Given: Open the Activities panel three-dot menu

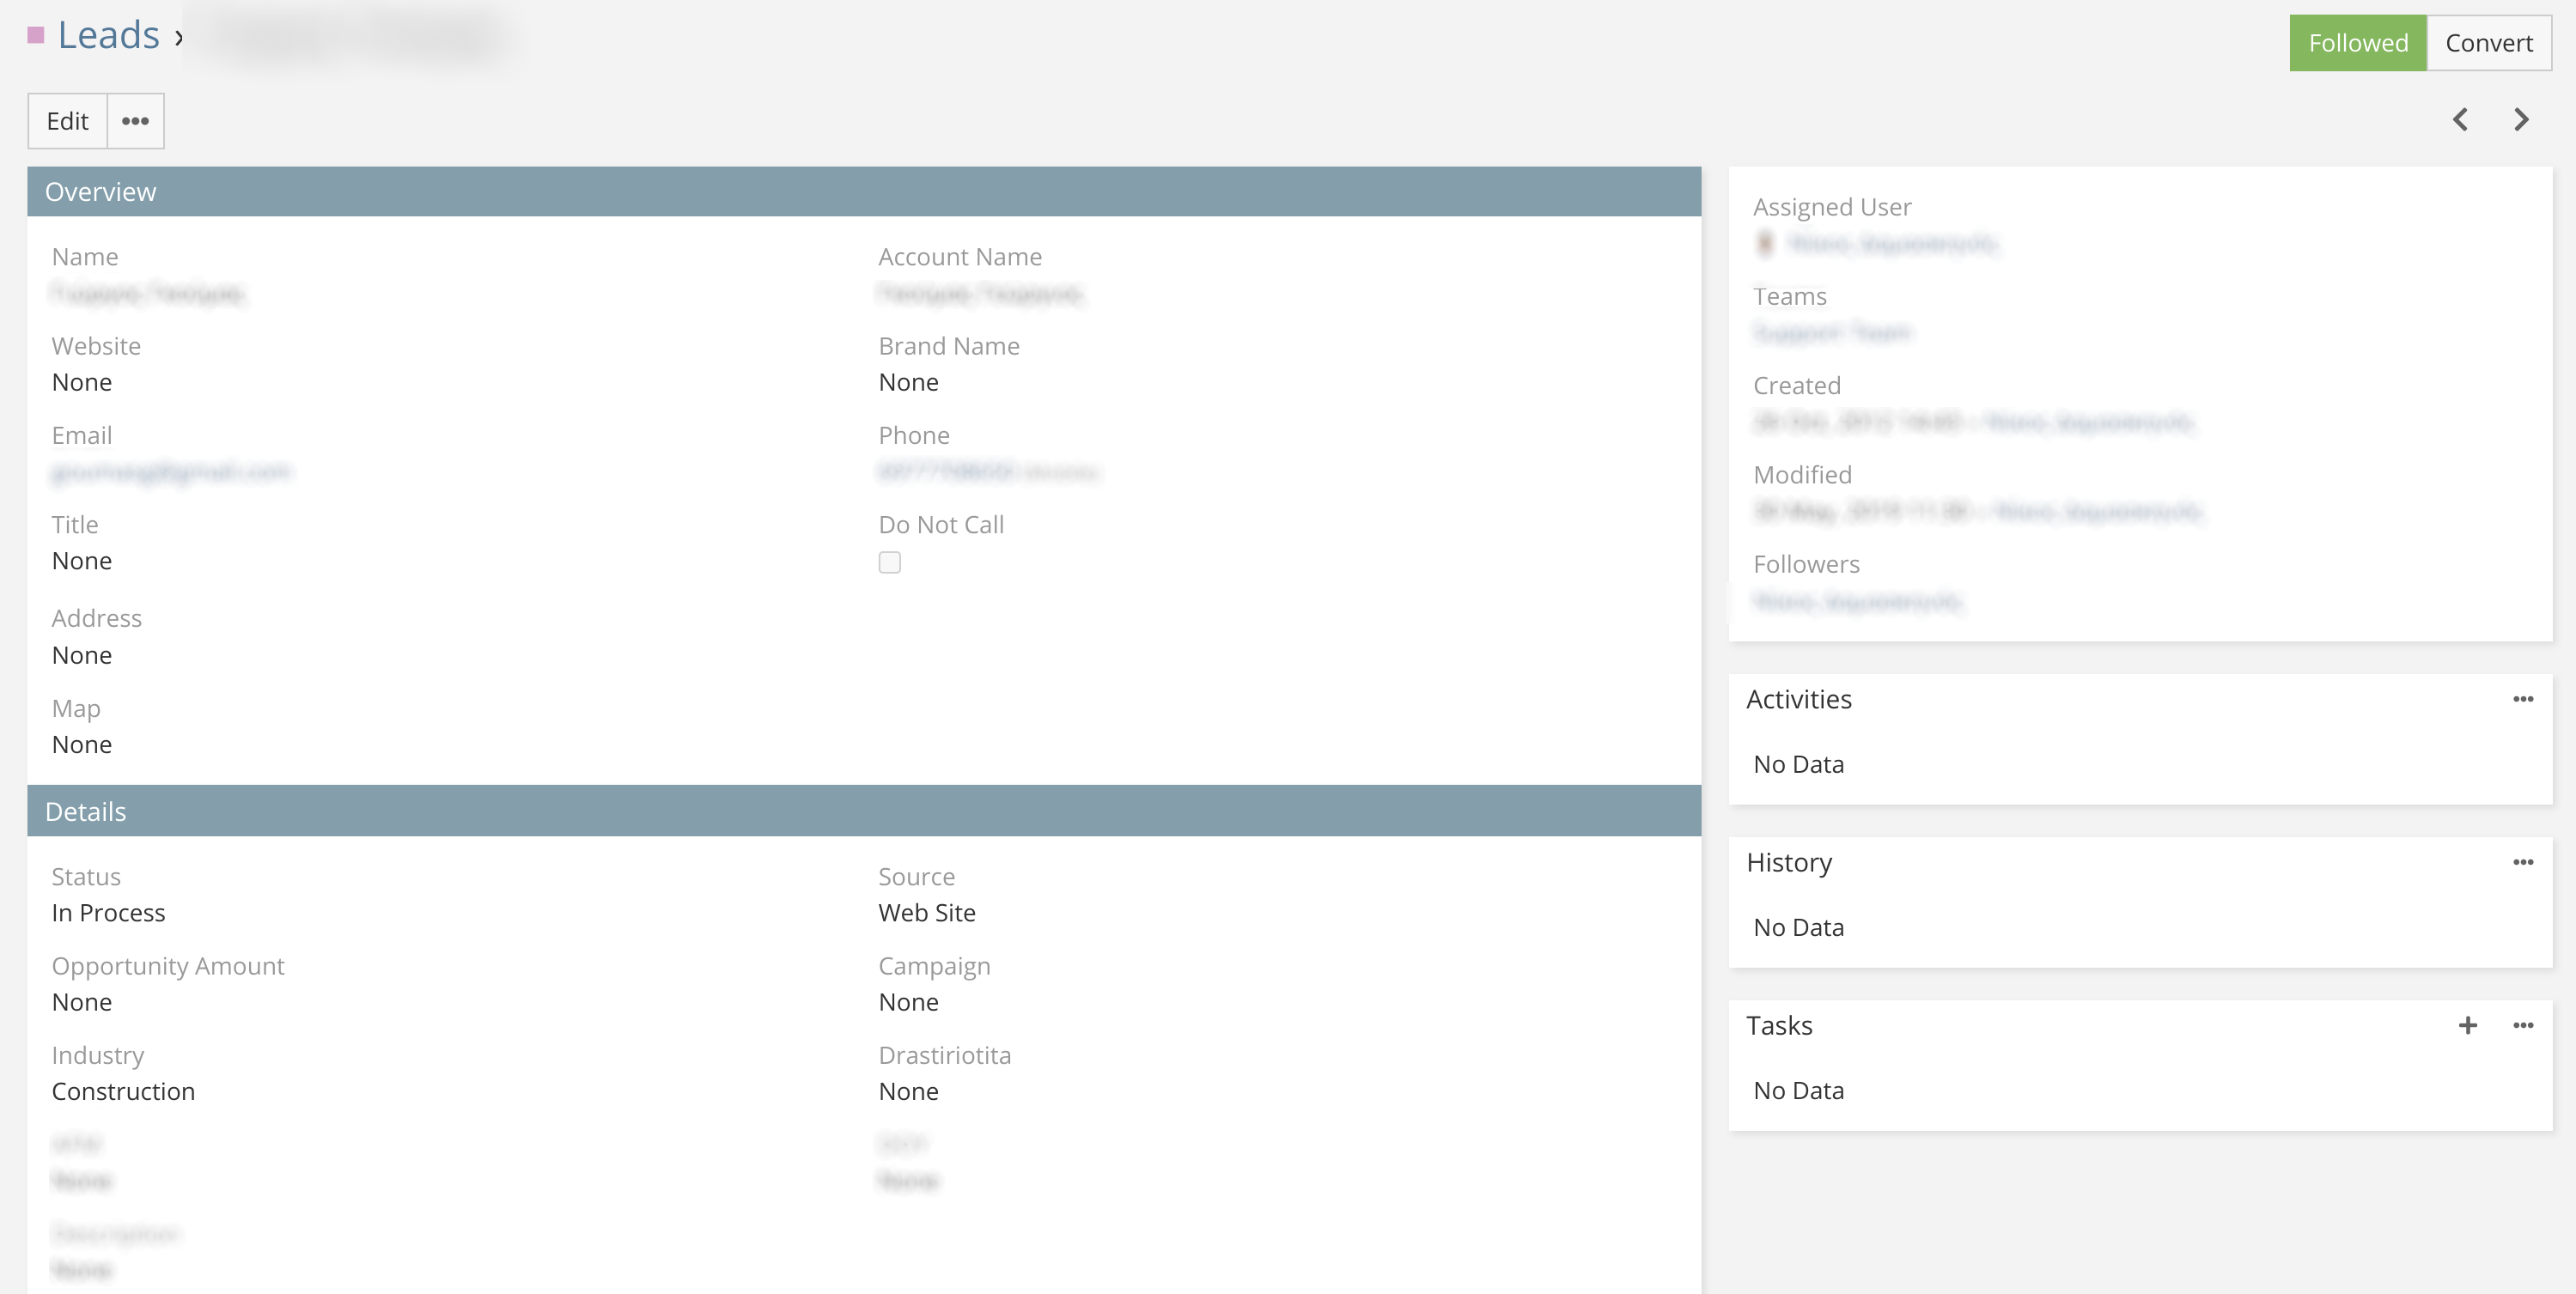Looking at the screenshot, I should (2522, 699).
